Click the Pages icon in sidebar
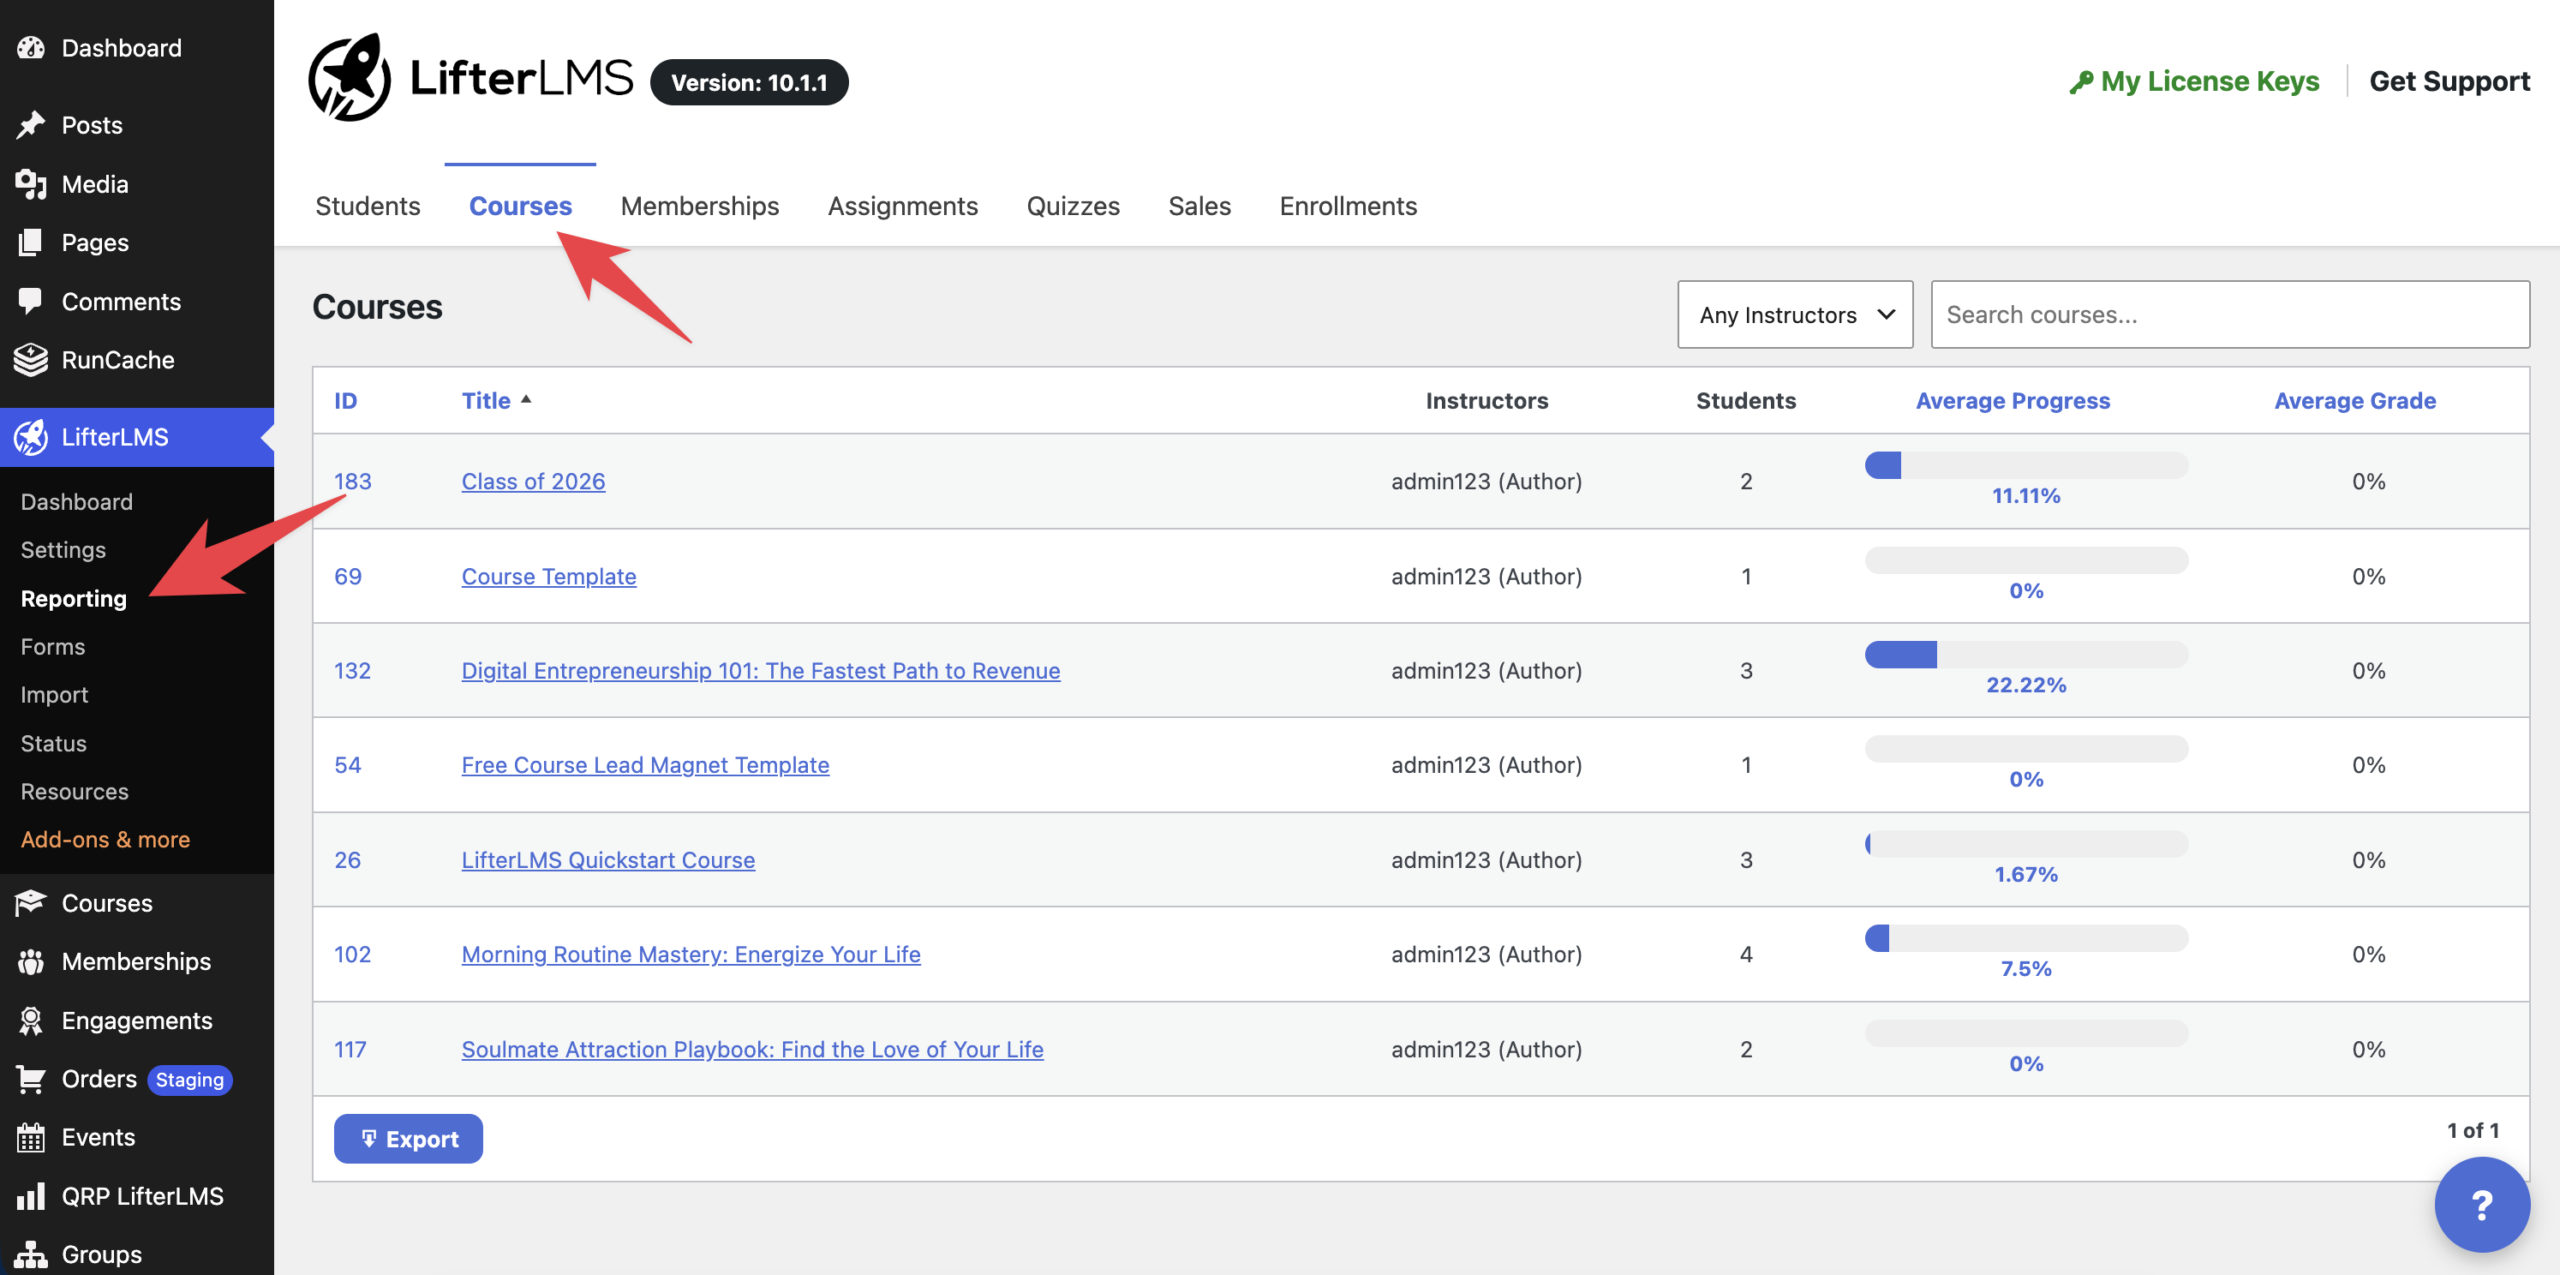 (x=31, y=242)
